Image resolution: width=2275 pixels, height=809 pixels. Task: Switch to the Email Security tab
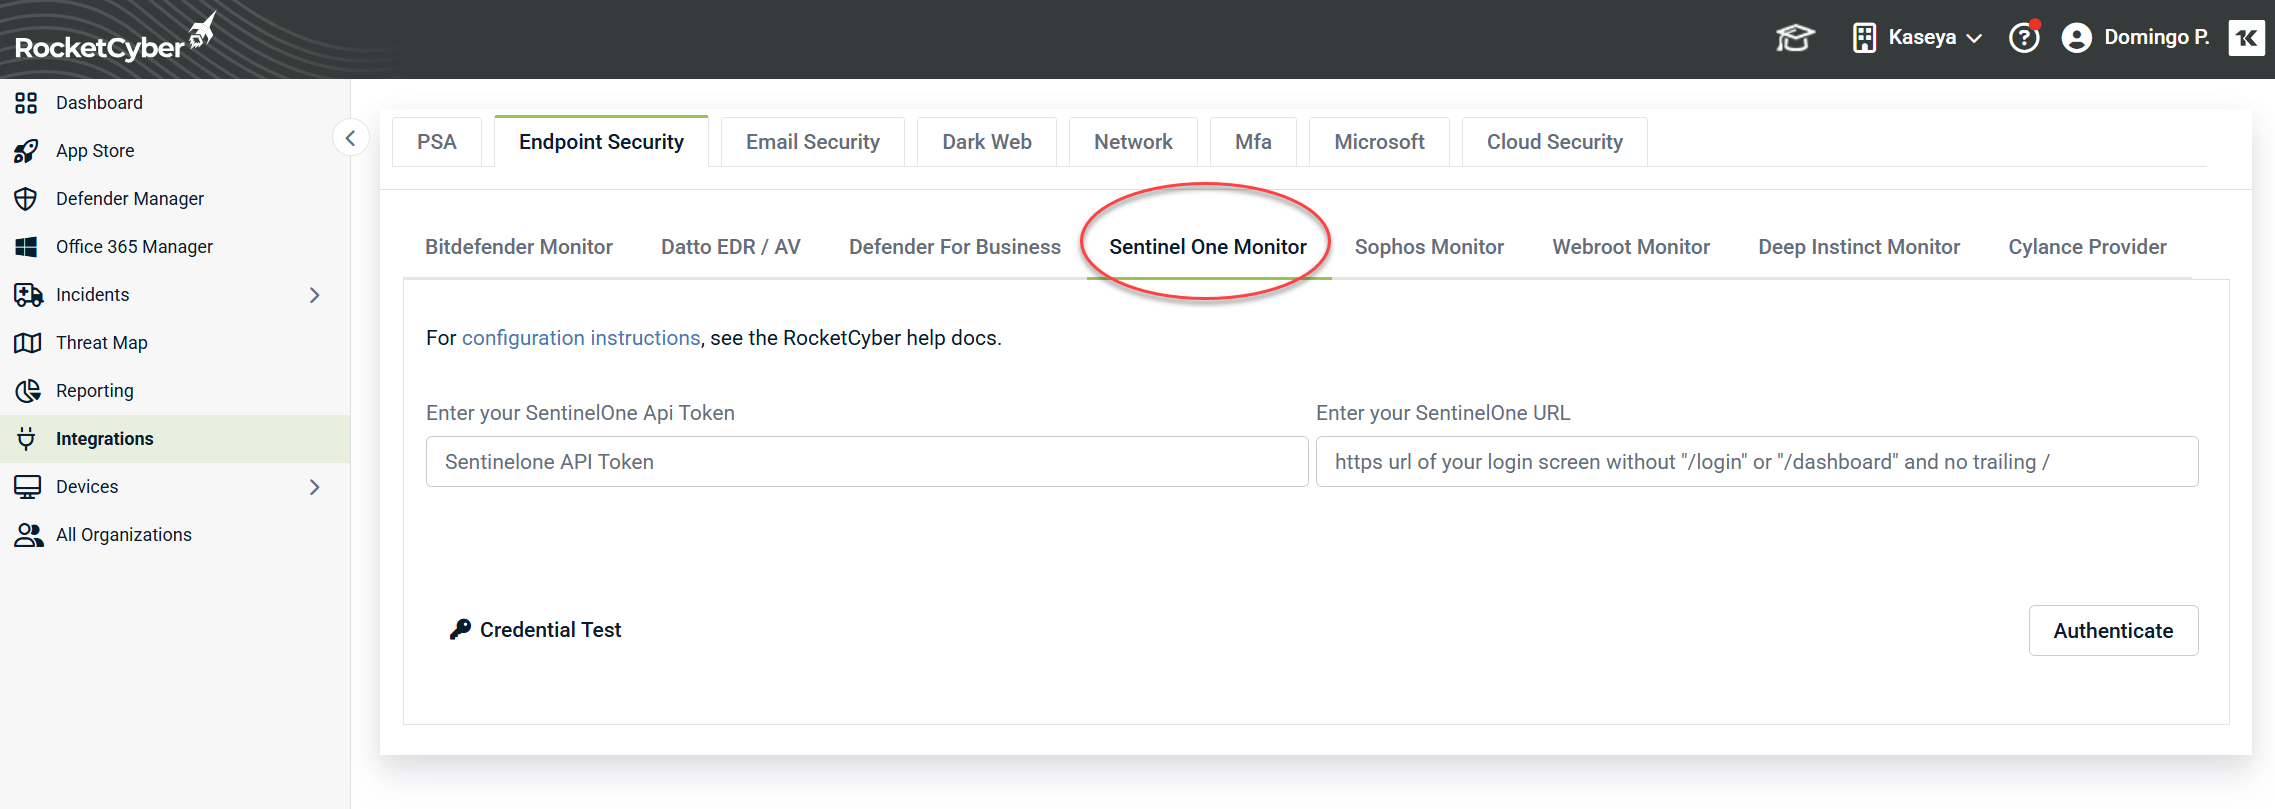point(812,142)
